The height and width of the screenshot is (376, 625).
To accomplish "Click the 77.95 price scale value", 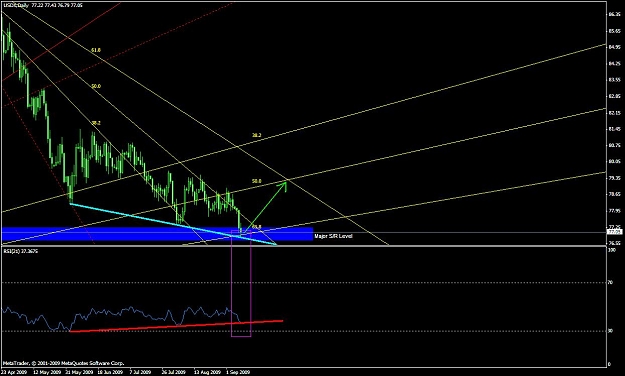I will (x=614, y=211).
